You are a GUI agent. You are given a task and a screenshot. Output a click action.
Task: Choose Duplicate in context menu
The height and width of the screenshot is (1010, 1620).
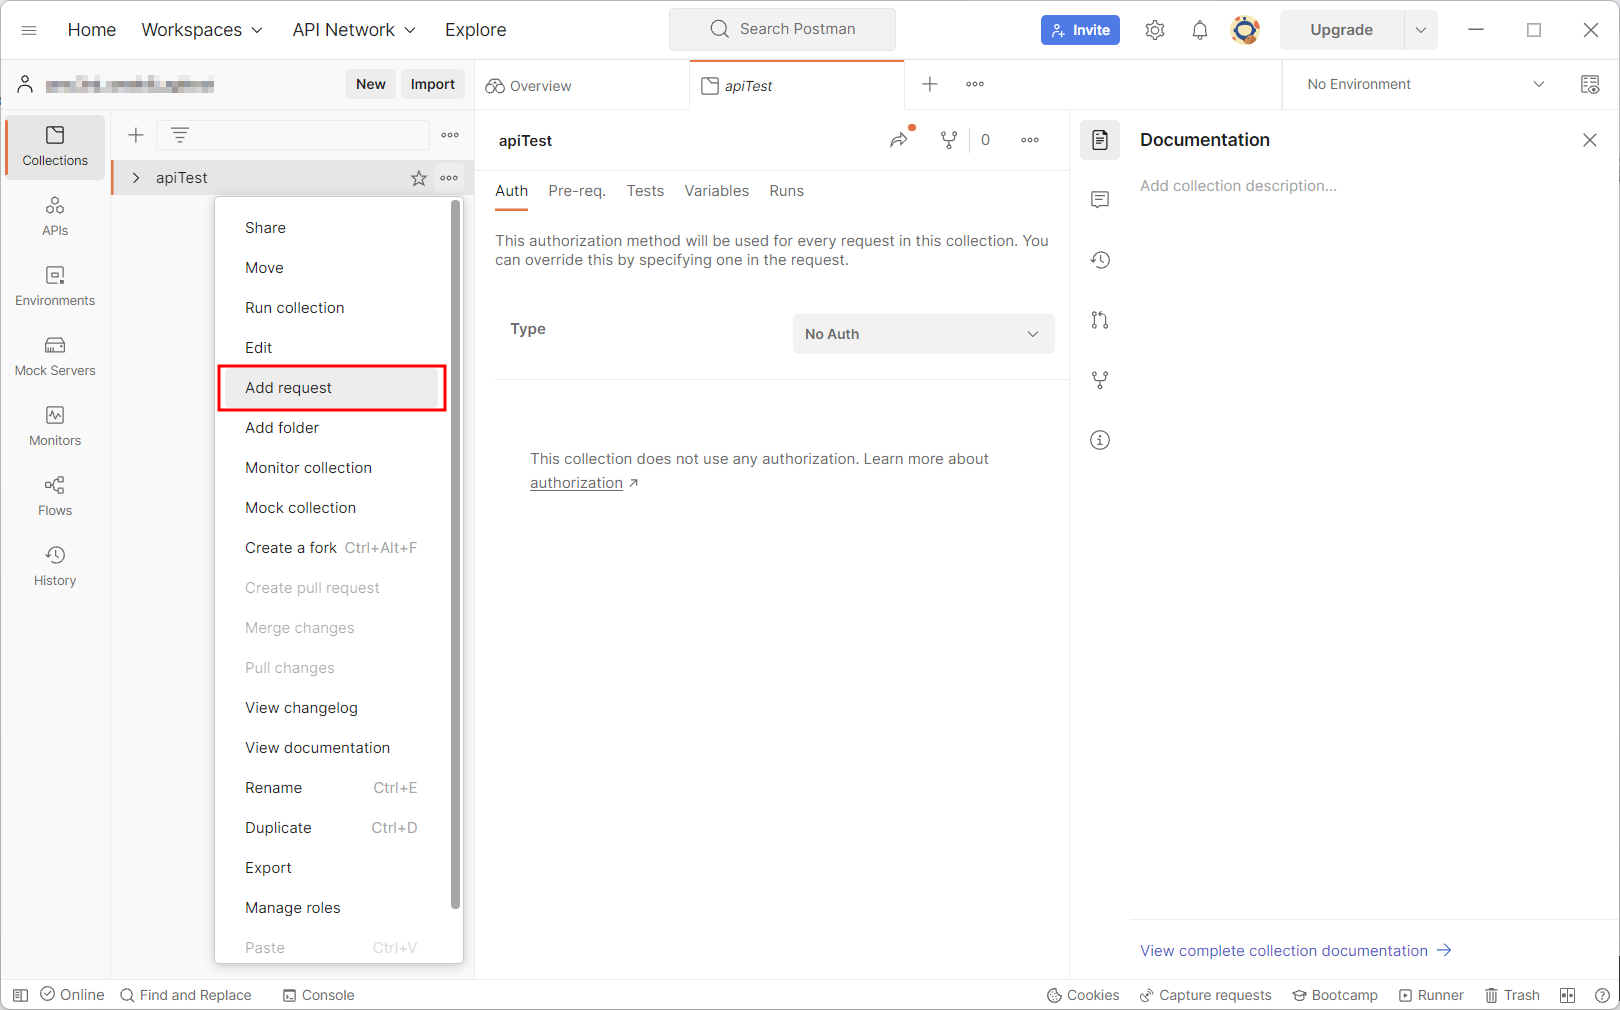[332, 828]
